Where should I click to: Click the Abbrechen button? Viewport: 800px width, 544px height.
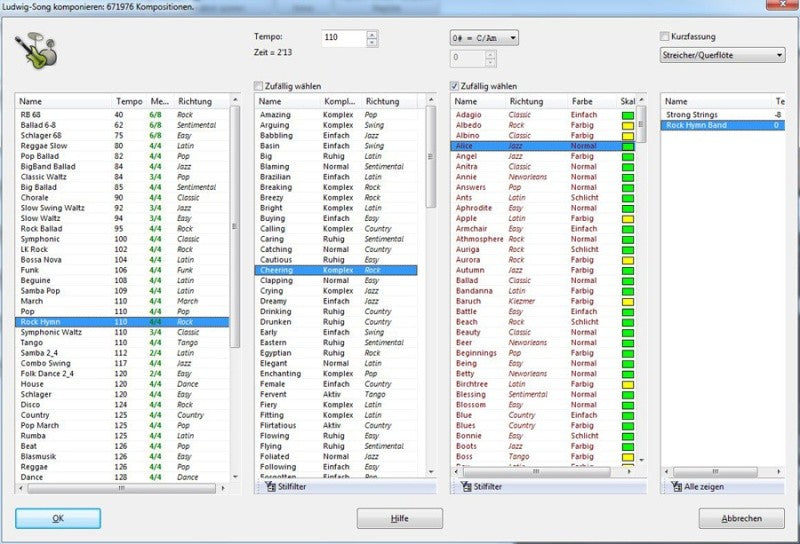[x=741, y=518]
